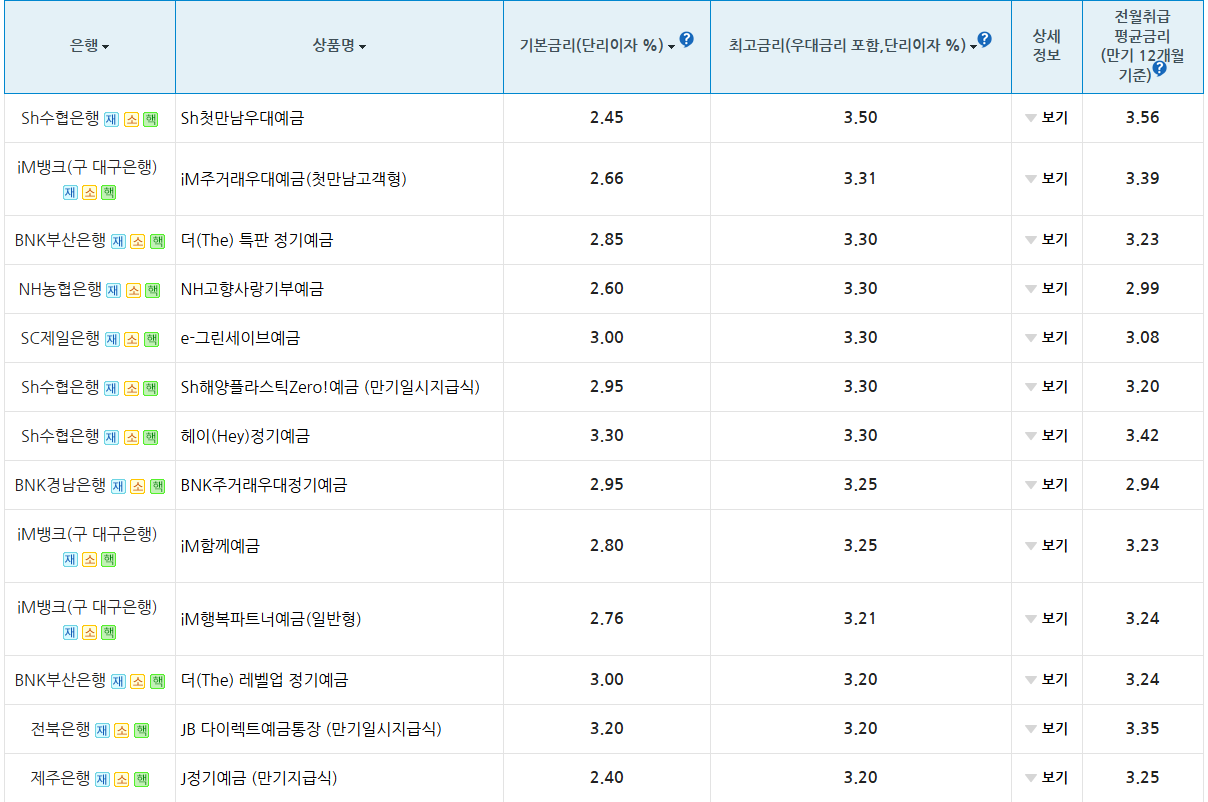Image resolution: width=1208 pixels, height=802 pixels.
Task: Sort by 최고금리(우대금리 포함) header
Action: tap(853, 45)
